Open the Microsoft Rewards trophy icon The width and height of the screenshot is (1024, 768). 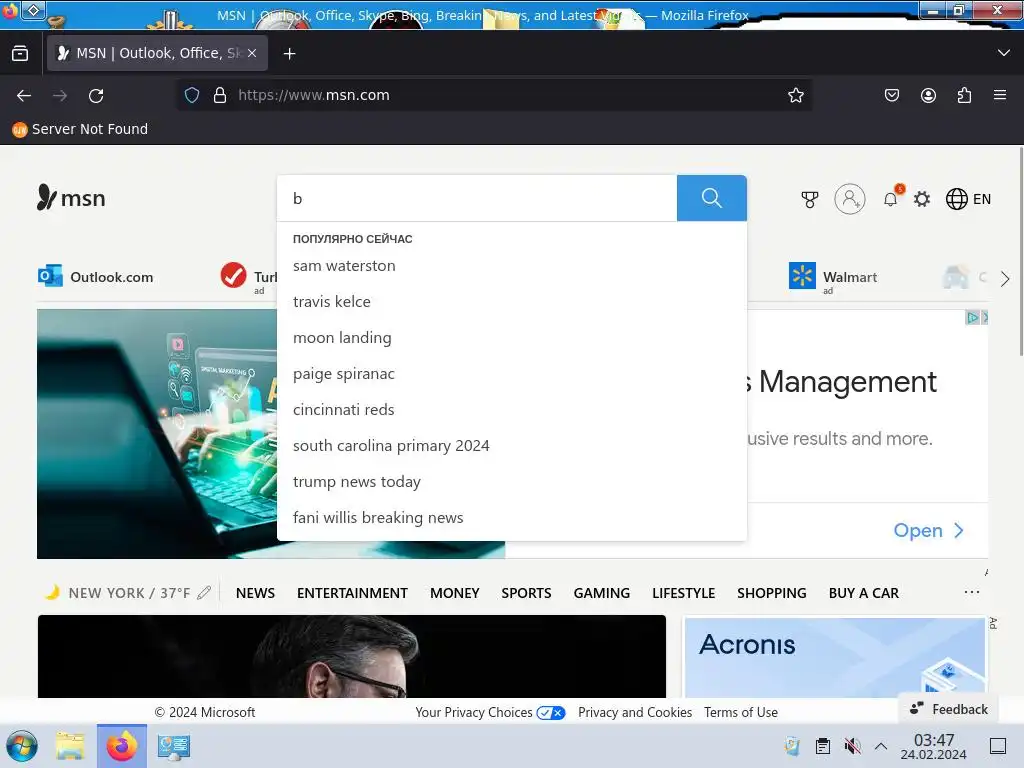(x=810, y=199)
